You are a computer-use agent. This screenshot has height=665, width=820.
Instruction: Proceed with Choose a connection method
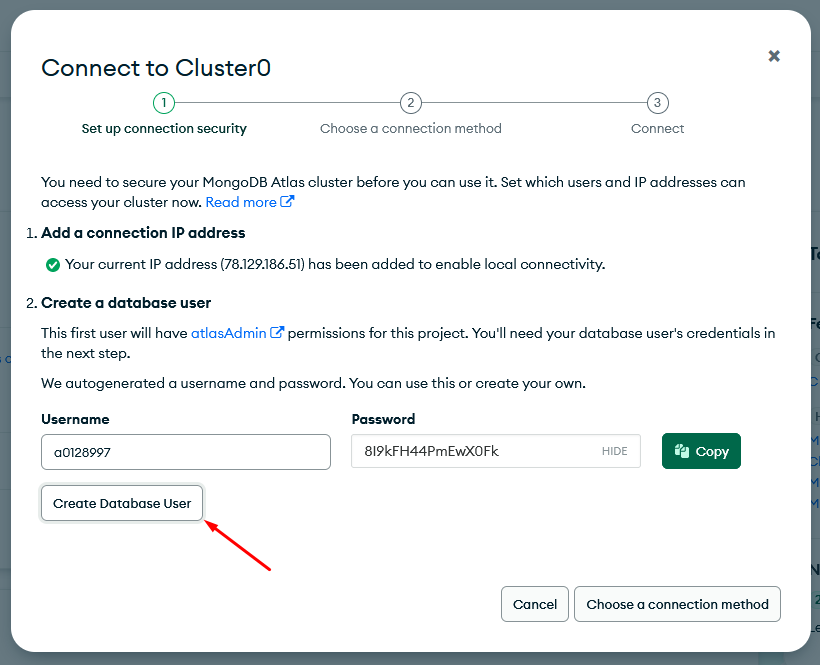[x=677, y=604]
